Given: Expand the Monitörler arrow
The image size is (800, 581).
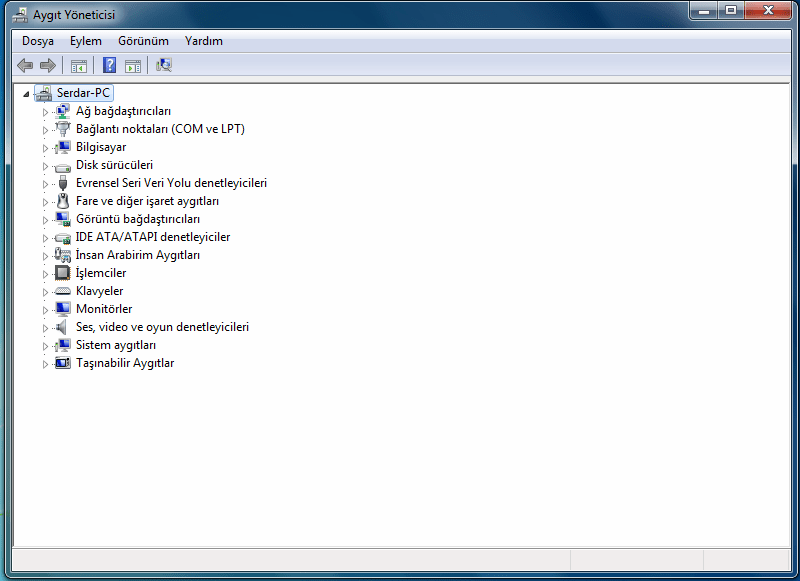Looking at the screenshot, I should [45, 310].
